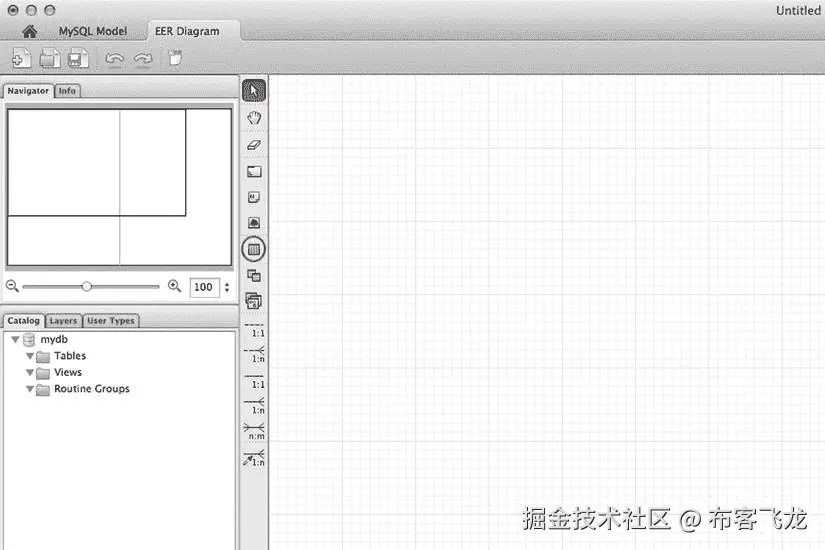
Task: Choose dashed 1:n non-identifying relationship tool
Action: [x=254, y=355]
